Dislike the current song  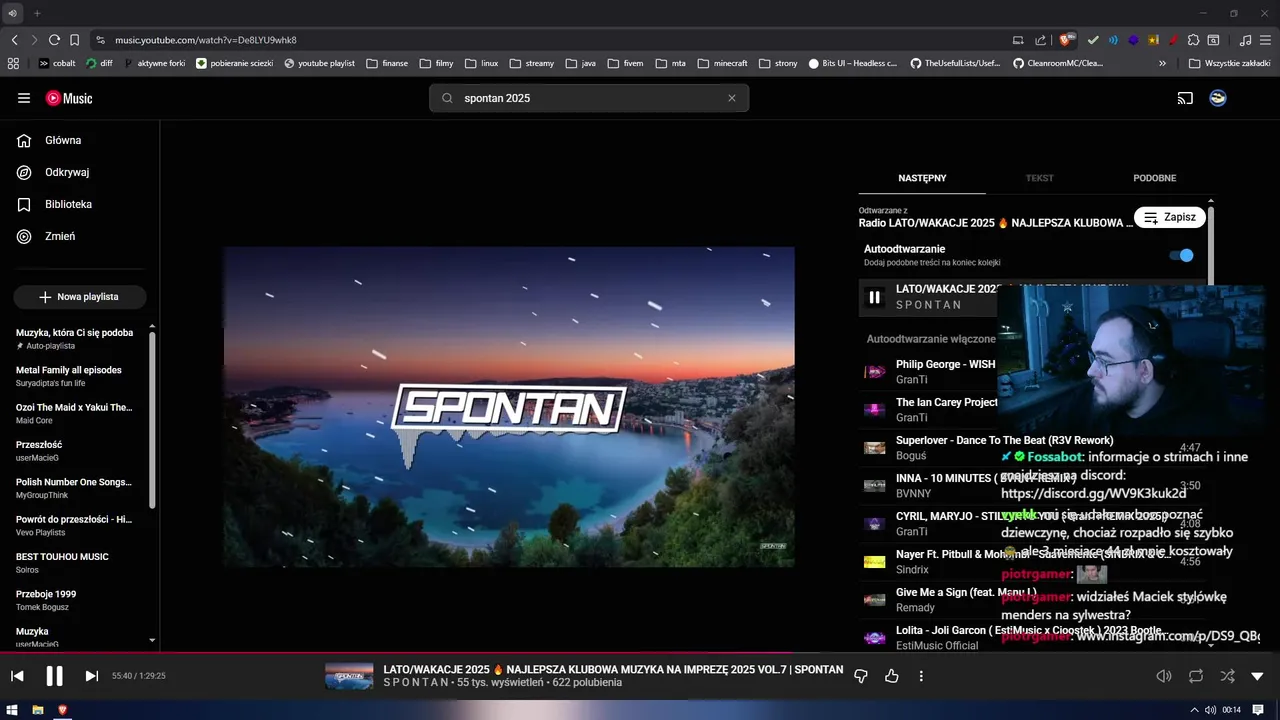[x=861, y=676]
